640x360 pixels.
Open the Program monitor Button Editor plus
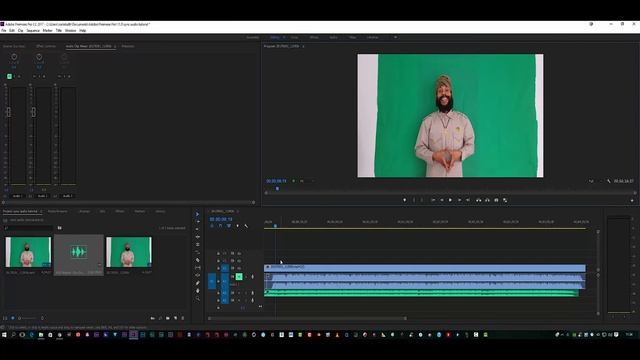632,200
